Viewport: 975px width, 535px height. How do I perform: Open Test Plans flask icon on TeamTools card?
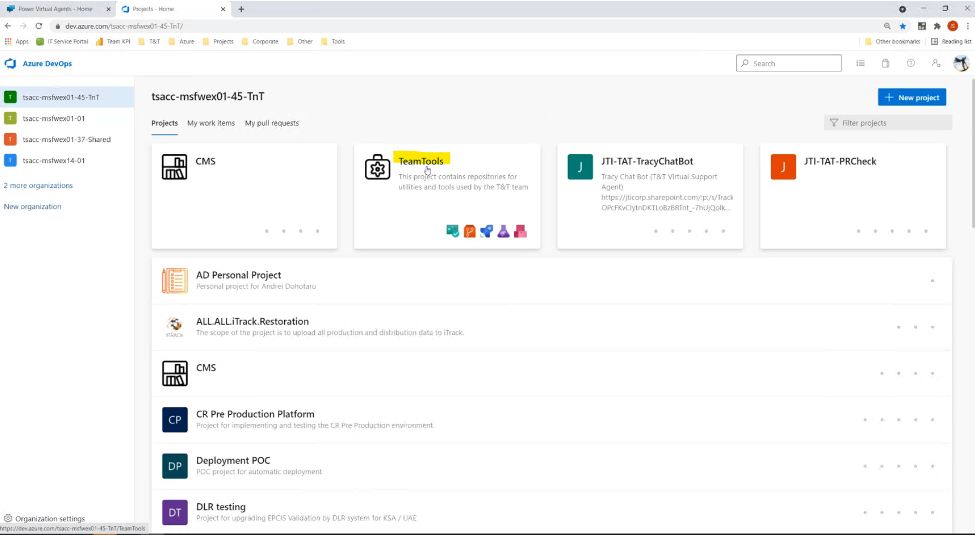[504, 231]
